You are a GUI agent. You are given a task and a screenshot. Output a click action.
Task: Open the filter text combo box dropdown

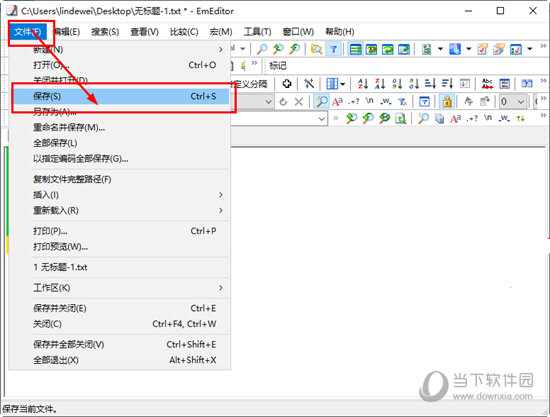269,102
